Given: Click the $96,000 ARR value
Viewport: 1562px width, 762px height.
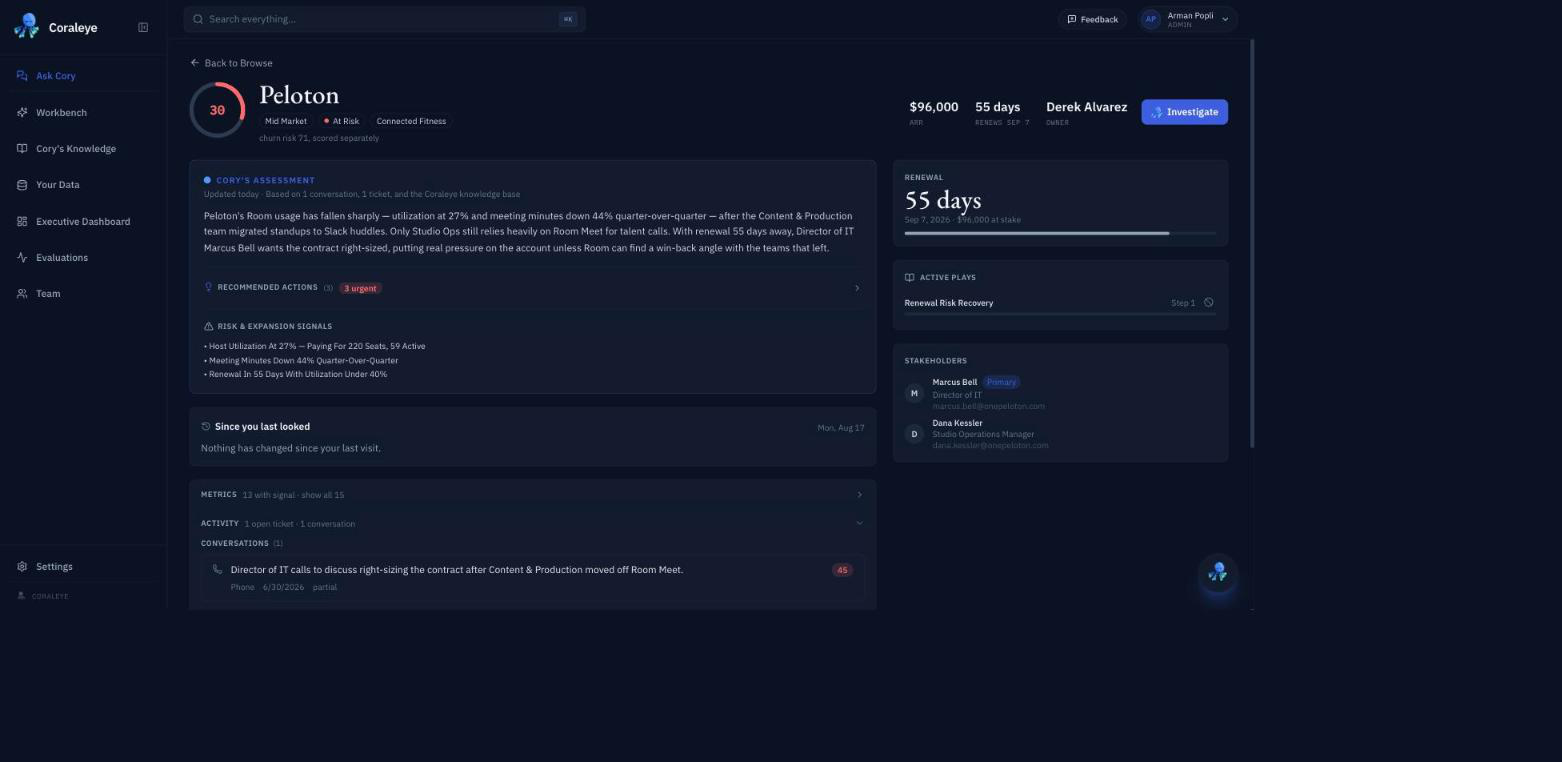Looking at the screenshot, I should pos(933,107).
